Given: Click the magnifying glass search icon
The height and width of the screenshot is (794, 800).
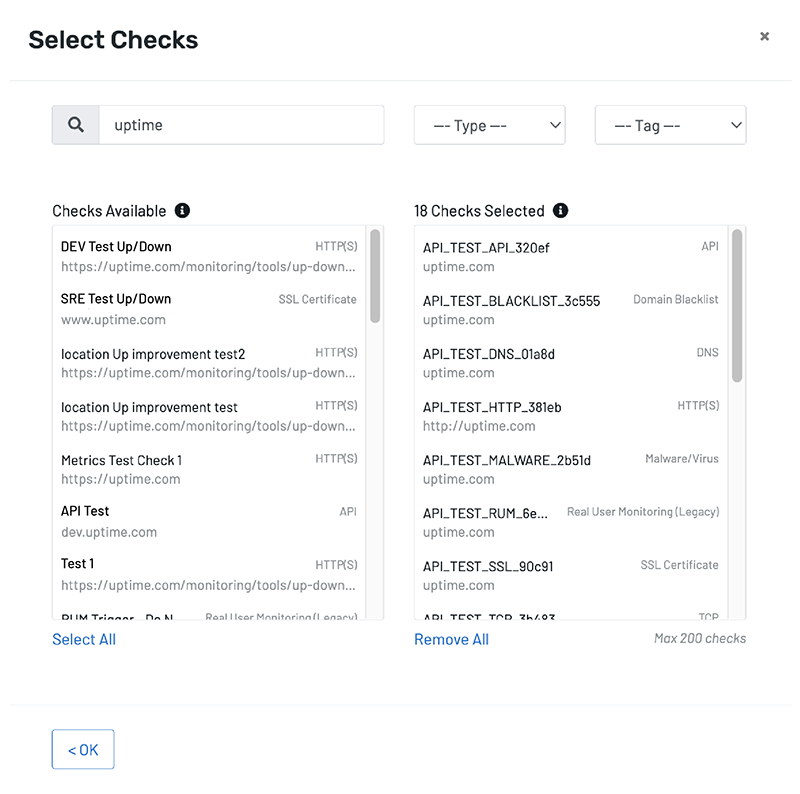Looking at the screenshot, I should (x=76, y=125).
